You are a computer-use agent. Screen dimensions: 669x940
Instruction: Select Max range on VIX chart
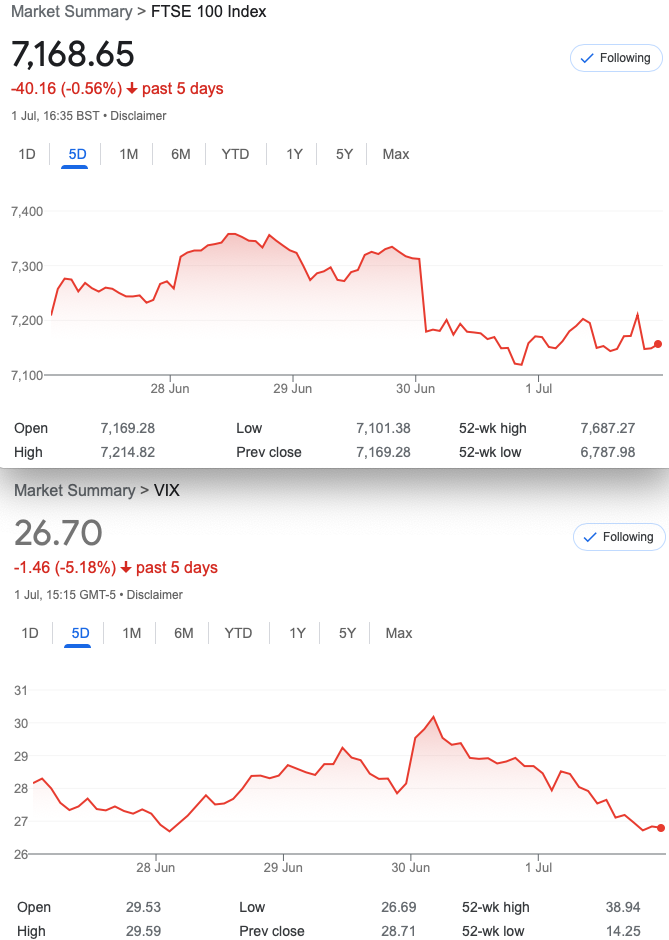coord(399,634)
